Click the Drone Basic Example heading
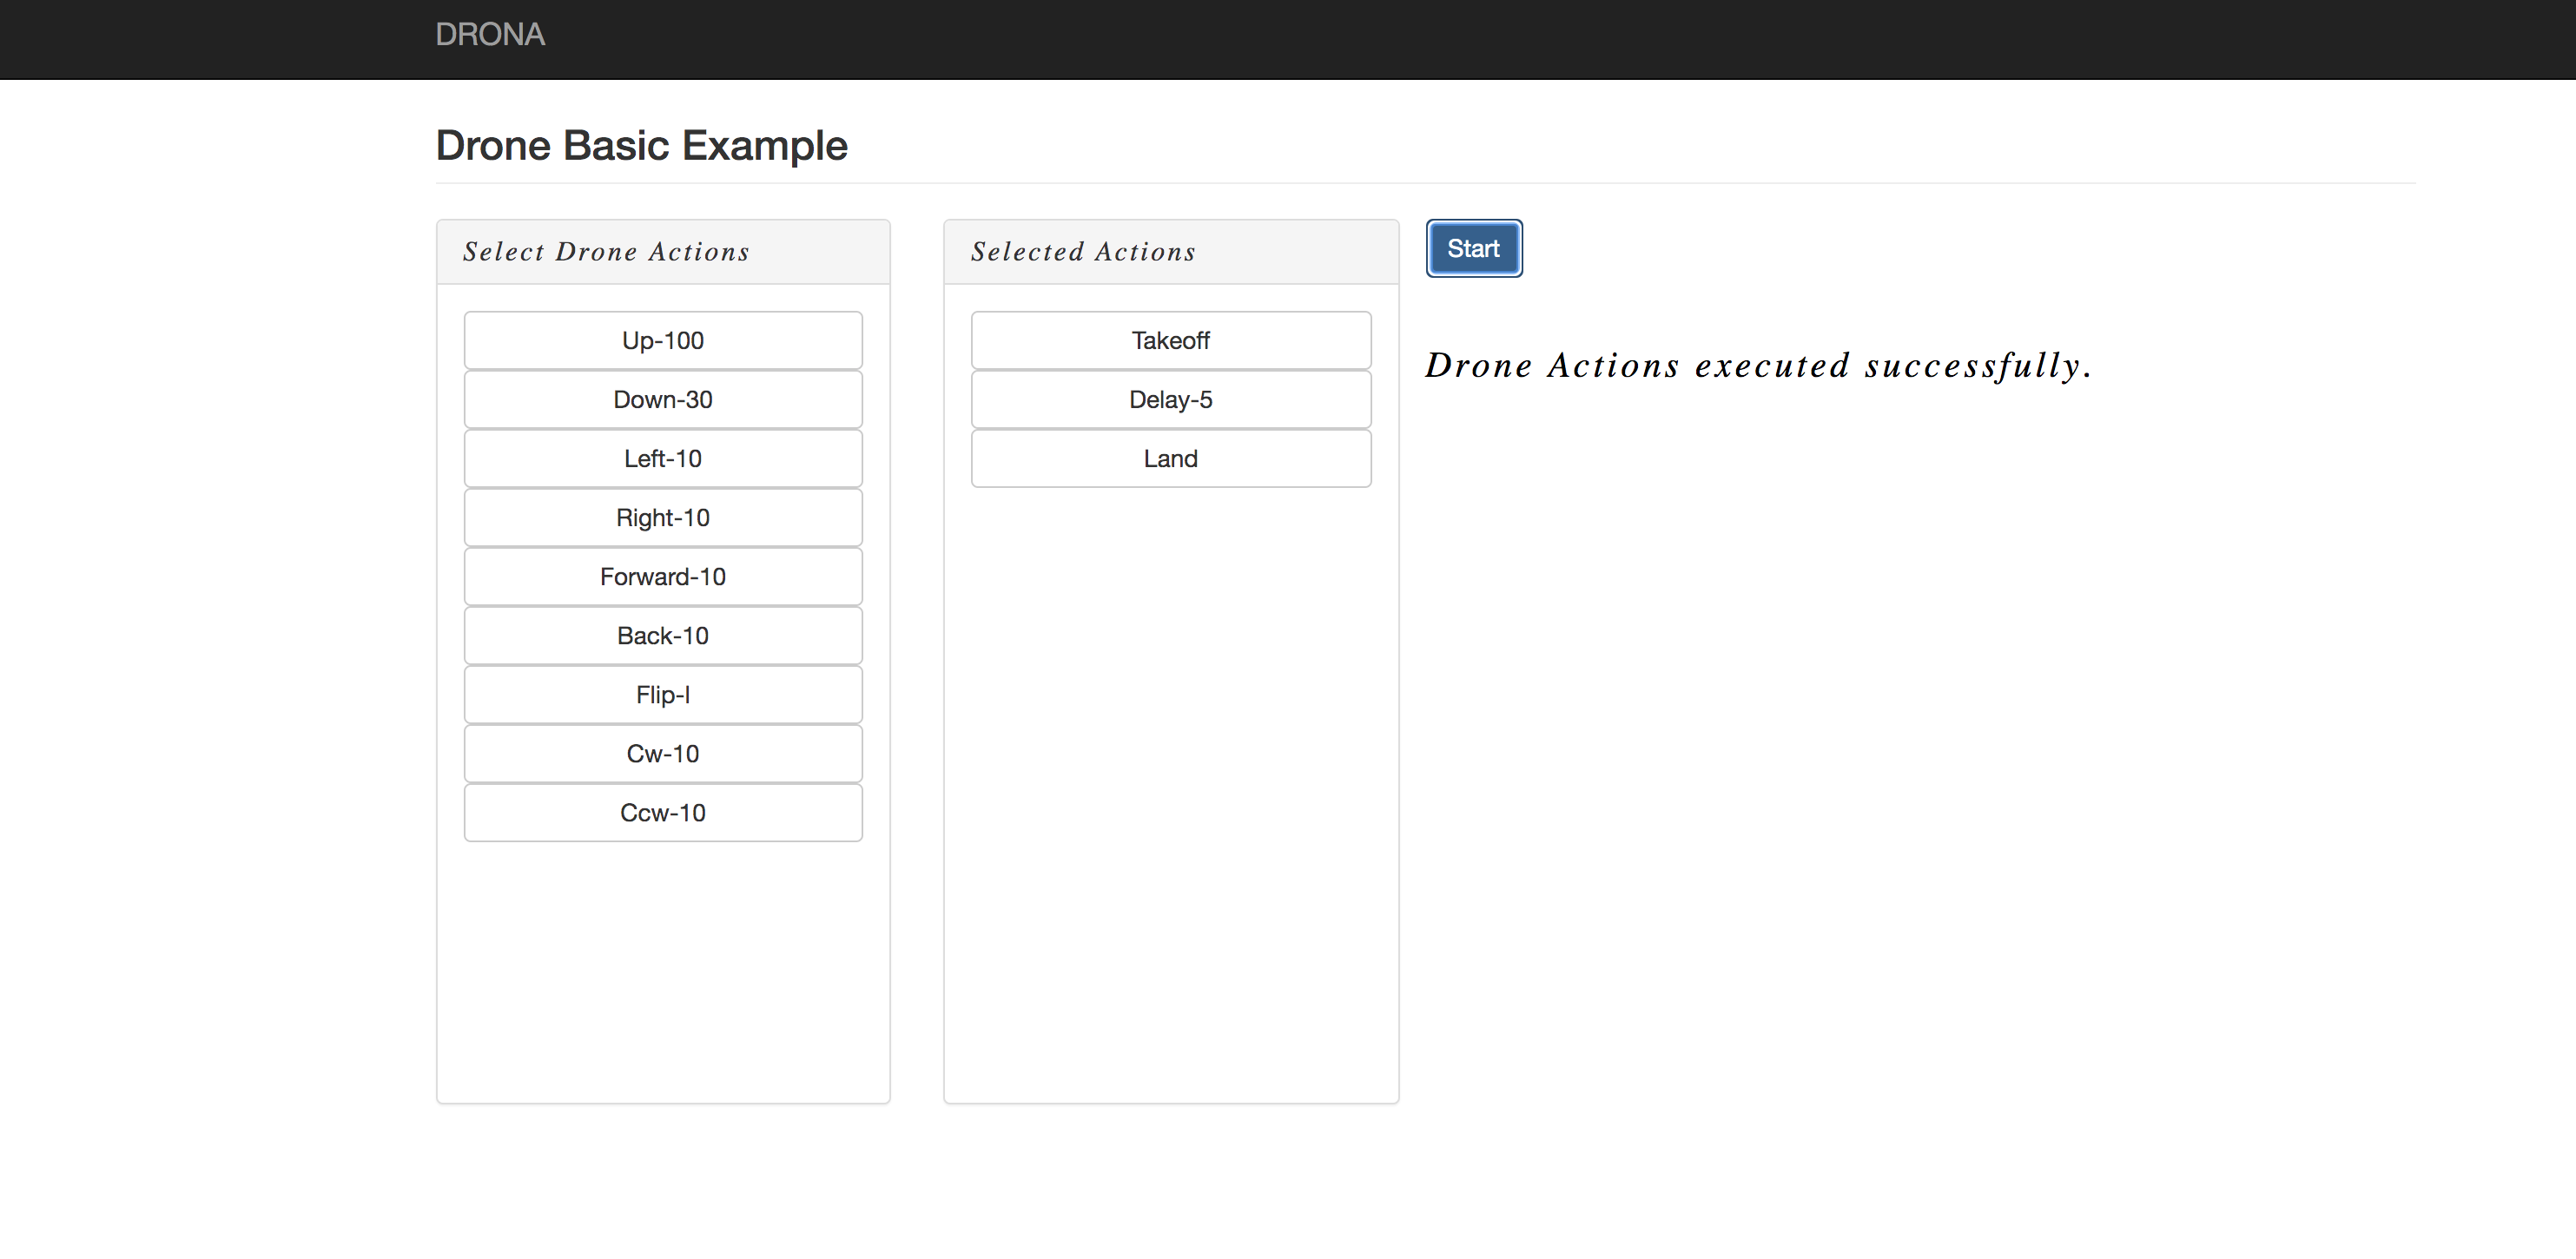The height and width of the screenshot is (1259, 2576). 641,146
